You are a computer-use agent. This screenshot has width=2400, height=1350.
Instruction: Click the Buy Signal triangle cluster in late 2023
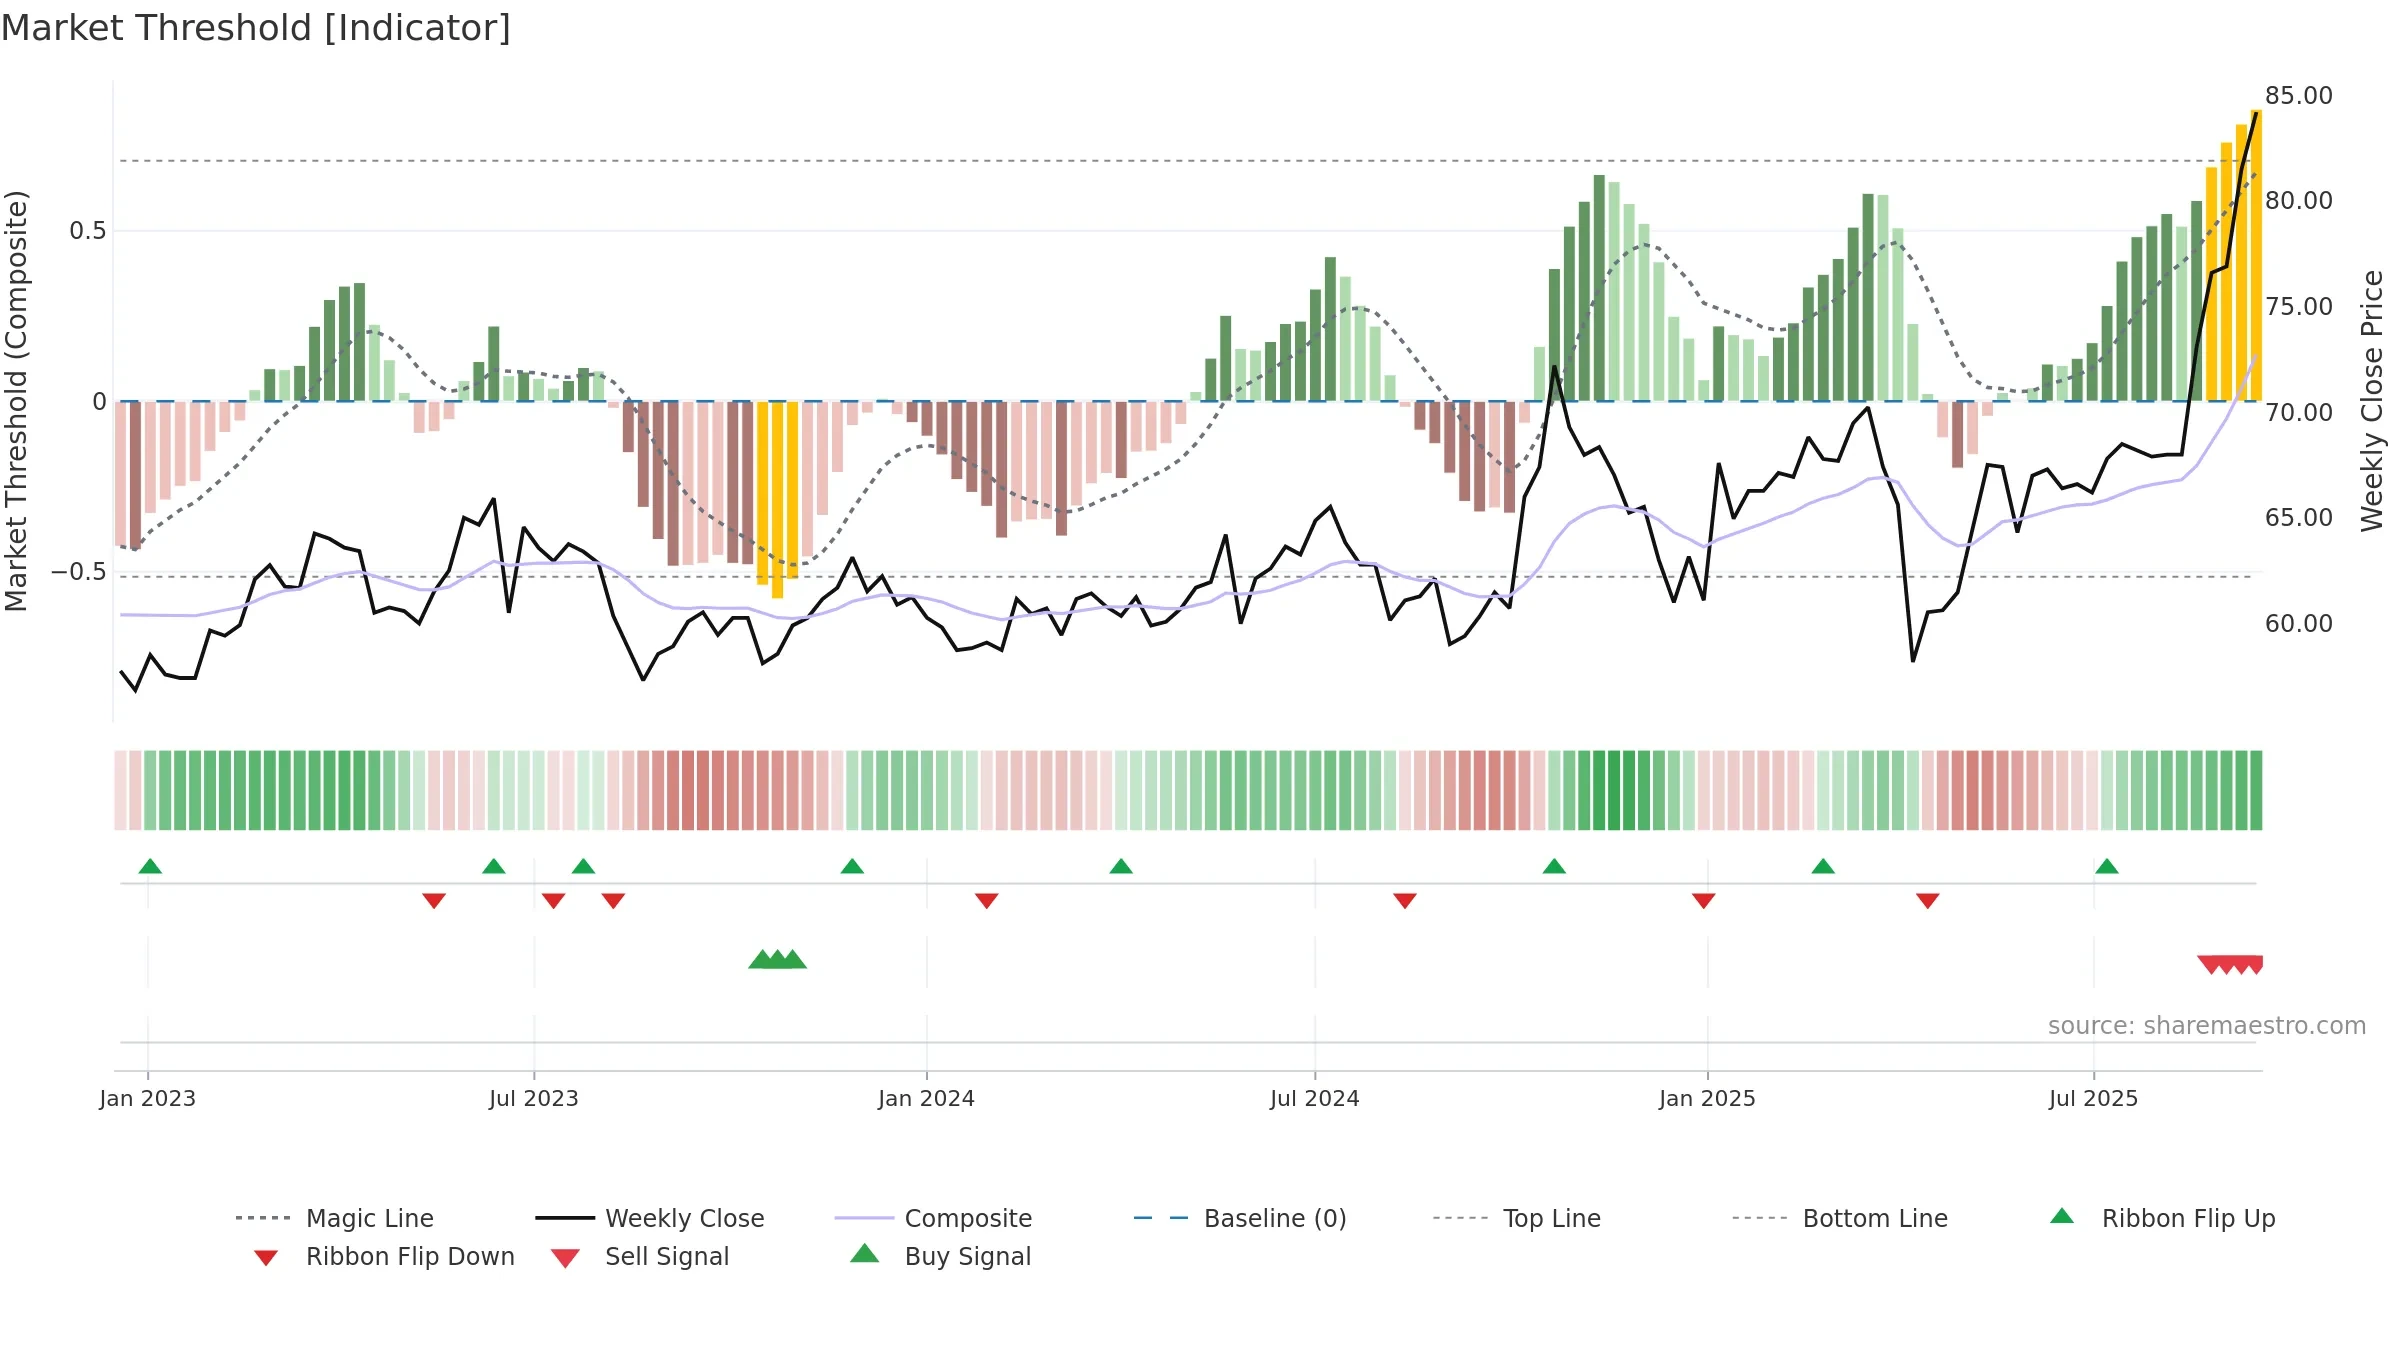pos(777,959)
